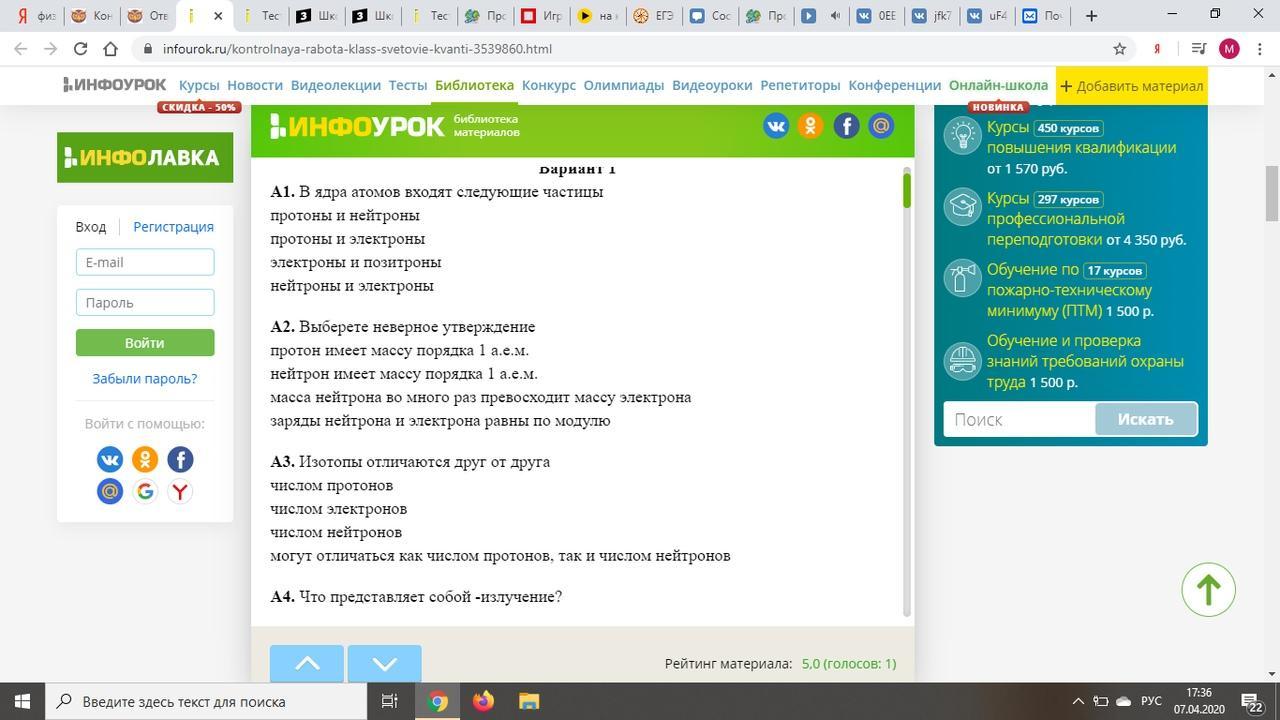
Task: Open the Chrome profile avatar M
Action: pyautogui.click(x=1229, y=49)
